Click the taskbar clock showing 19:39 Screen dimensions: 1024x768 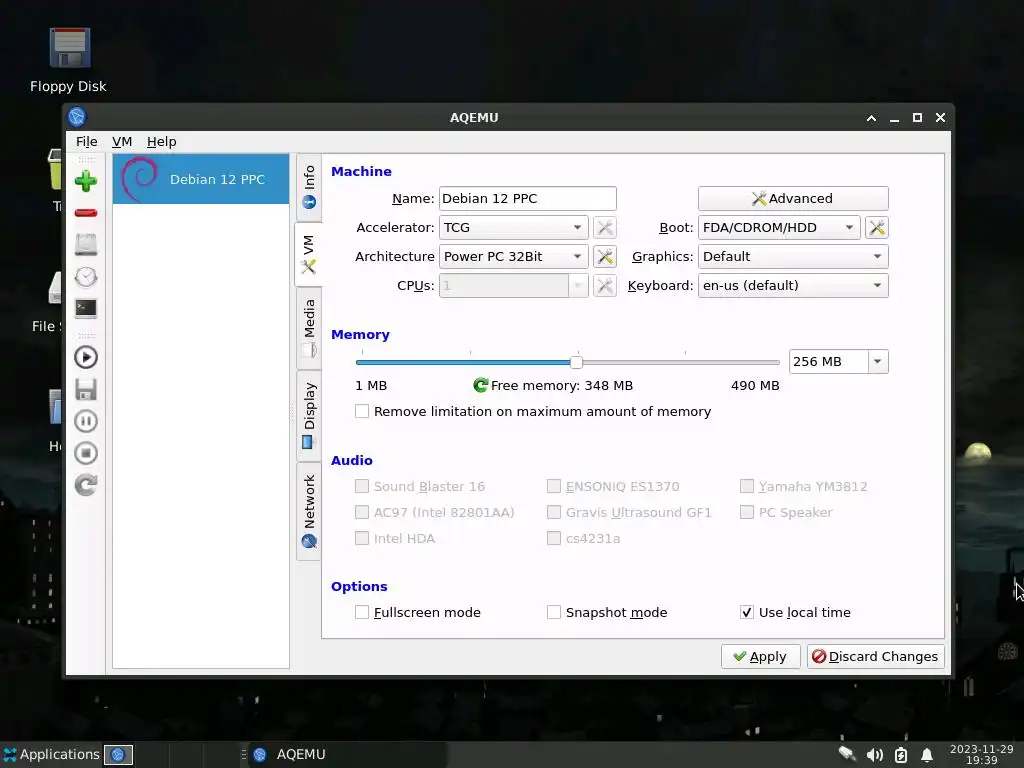click(x=981, y=755)
